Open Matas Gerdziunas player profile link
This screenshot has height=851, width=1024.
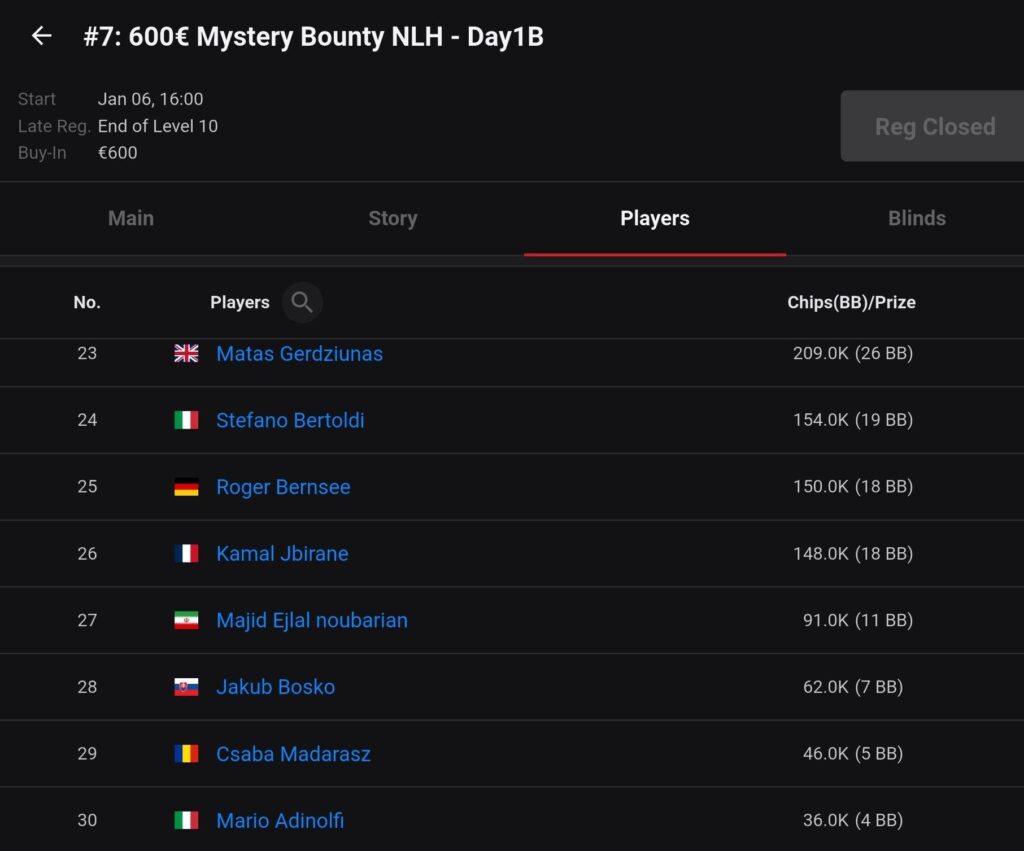pyautogui.click(x=299, y=353)
